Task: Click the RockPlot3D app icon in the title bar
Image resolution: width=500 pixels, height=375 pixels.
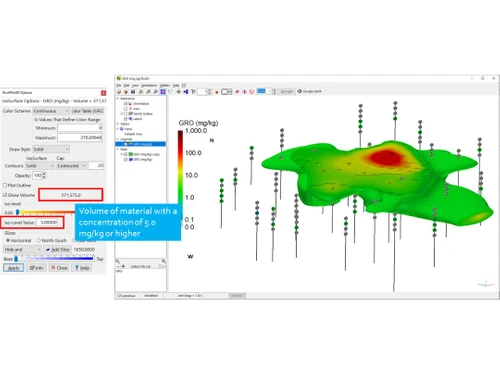Action: tap(118, 78)
